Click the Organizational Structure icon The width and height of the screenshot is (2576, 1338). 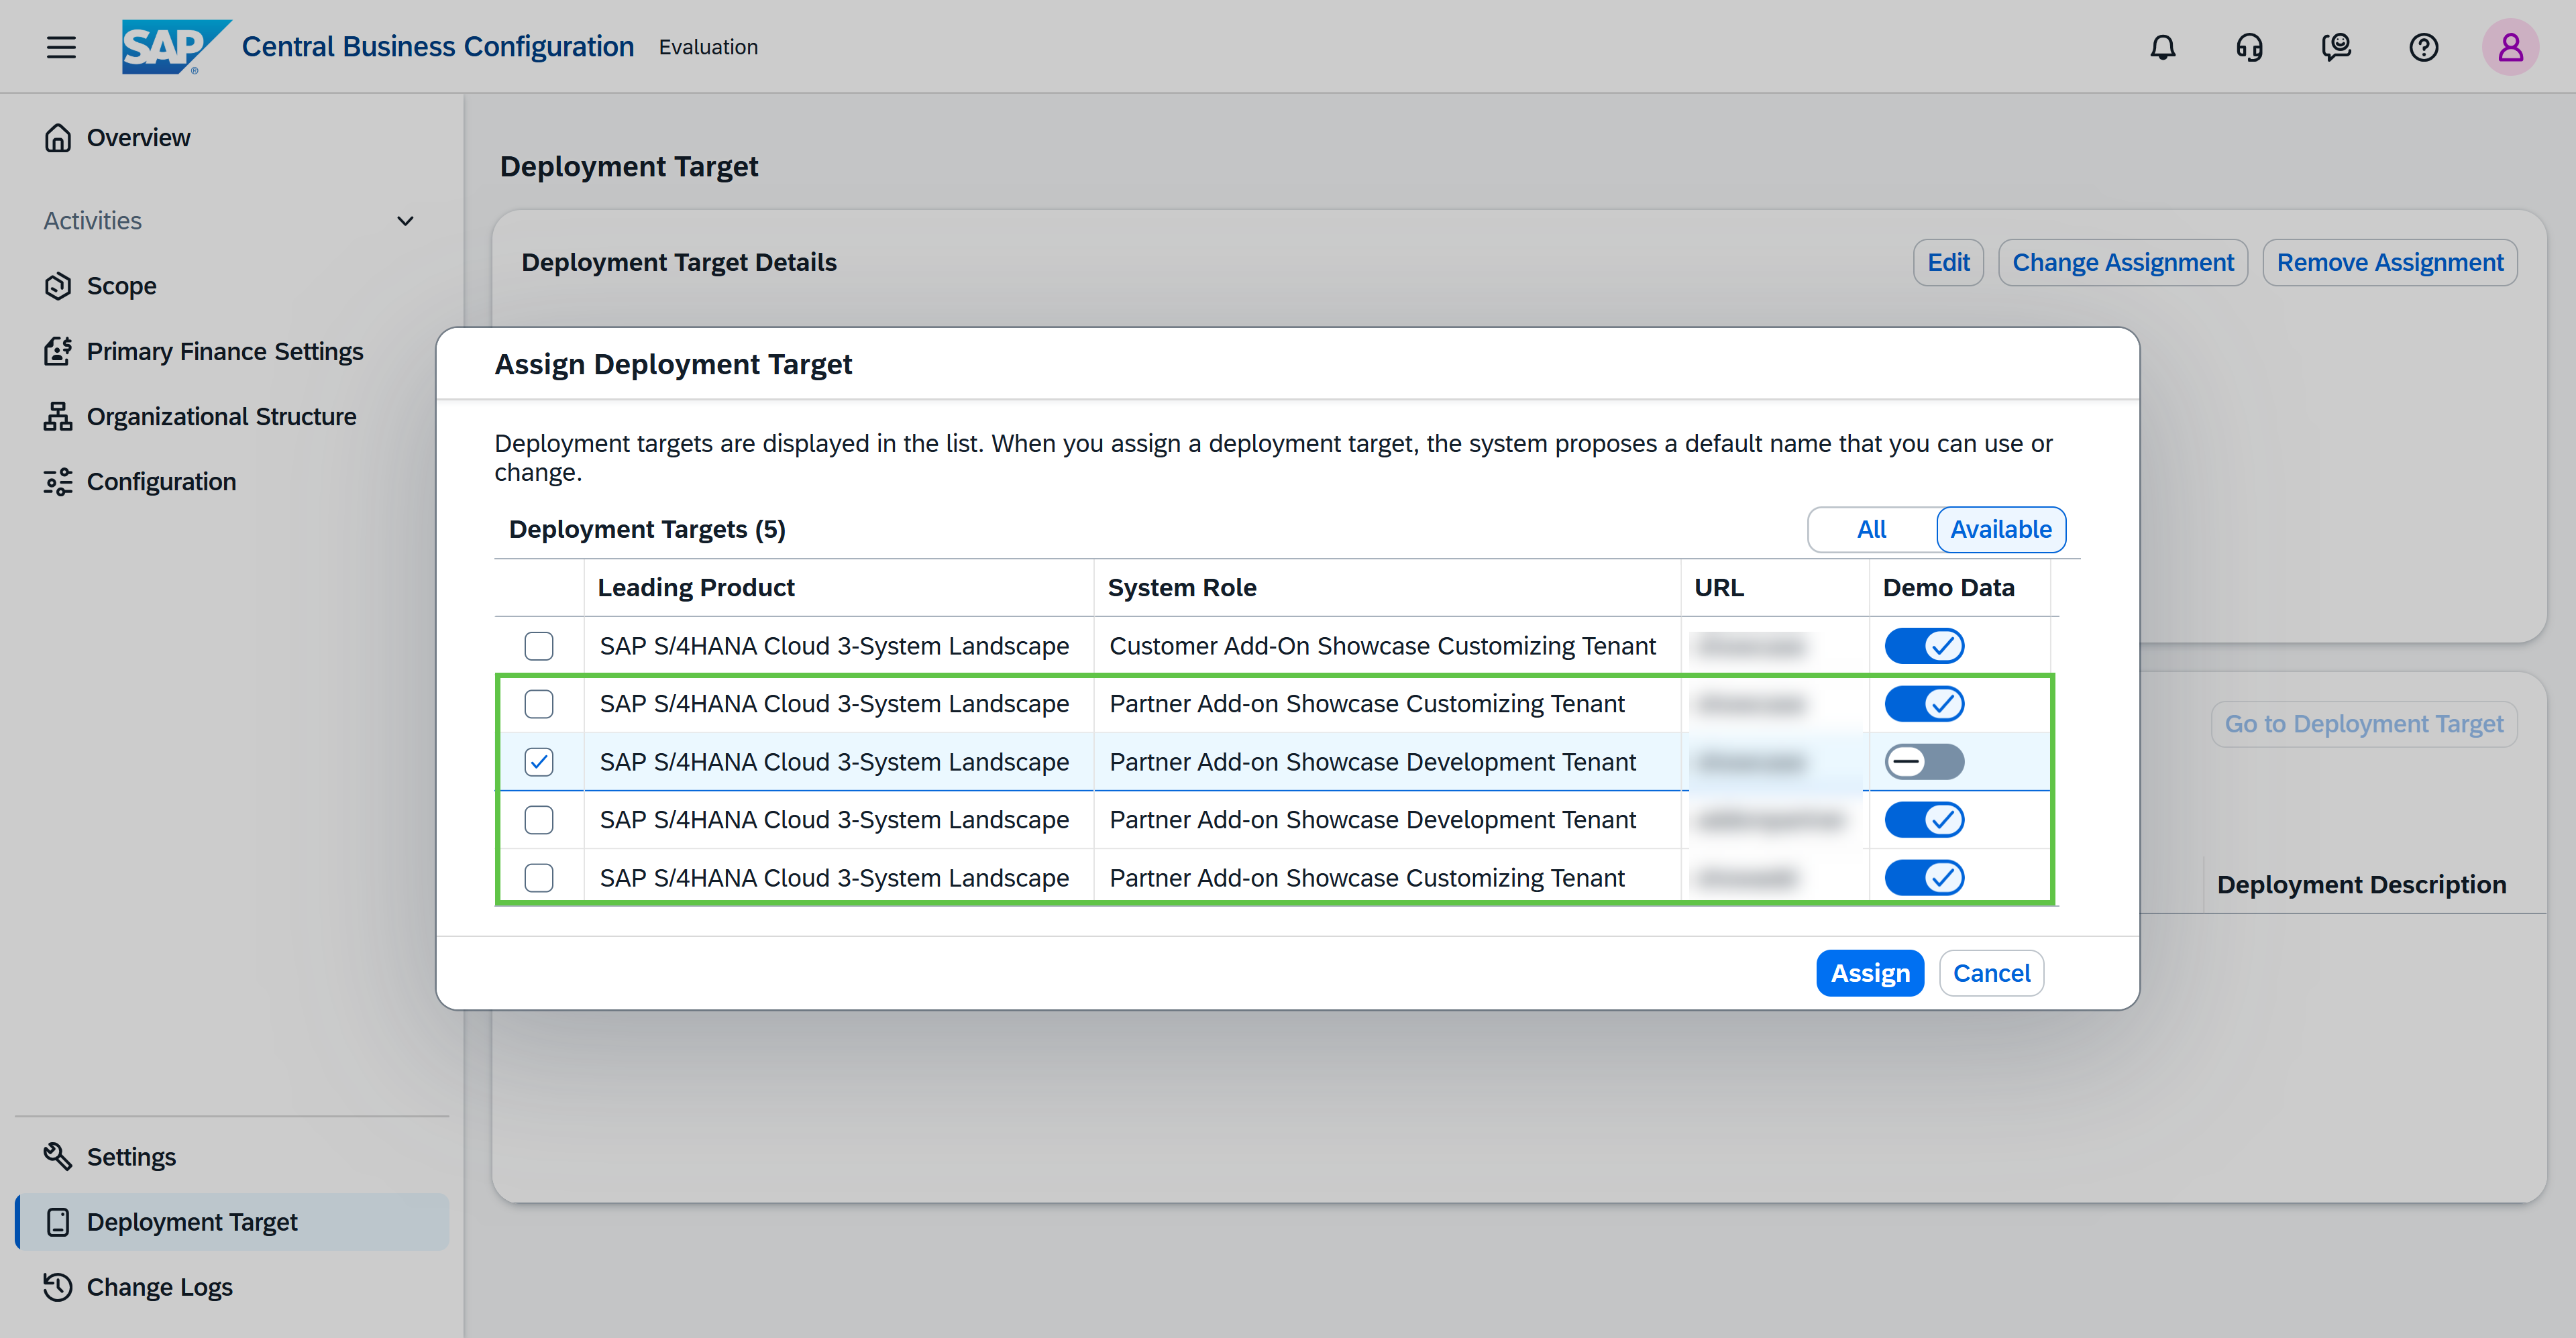point(58,416)
